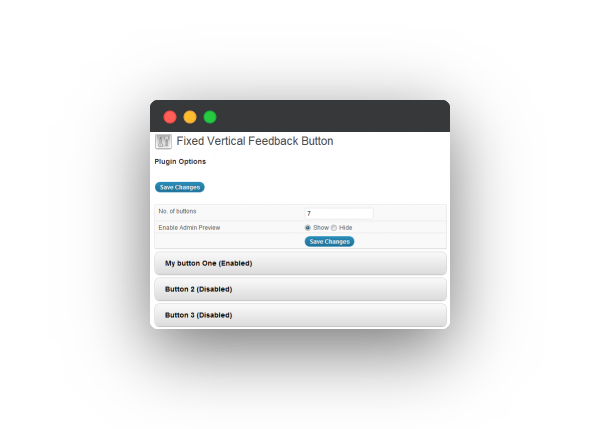Expand the My button One (Enabled) panel
Image resolution: width=600 pixels, height=429 pixels.
(300, 263)
